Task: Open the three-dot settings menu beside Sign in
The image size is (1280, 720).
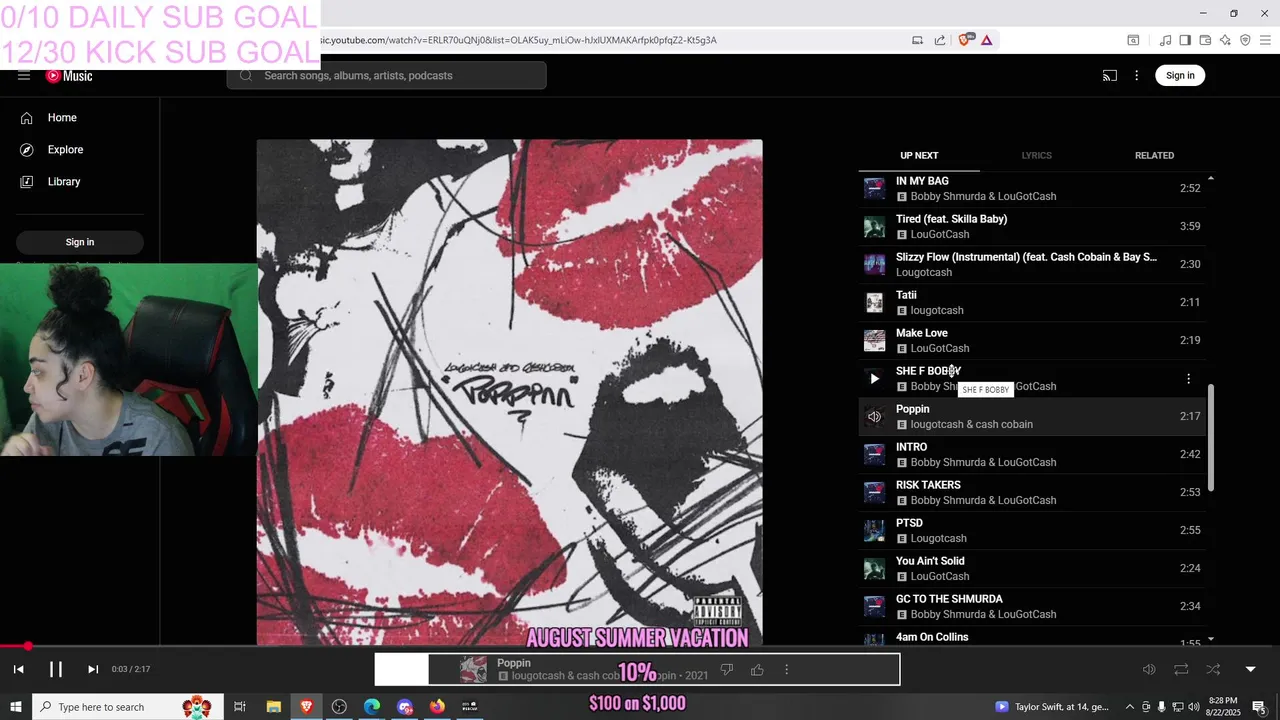Action: pos(1136,76)
